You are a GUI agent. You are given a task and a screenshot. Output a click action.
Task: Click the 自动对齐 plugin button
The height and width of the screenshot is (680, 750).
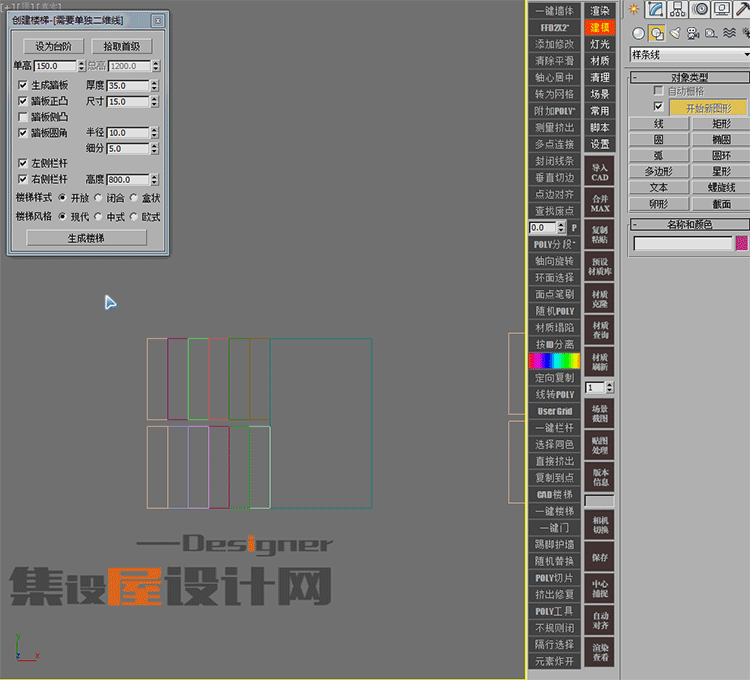(599, 620)
